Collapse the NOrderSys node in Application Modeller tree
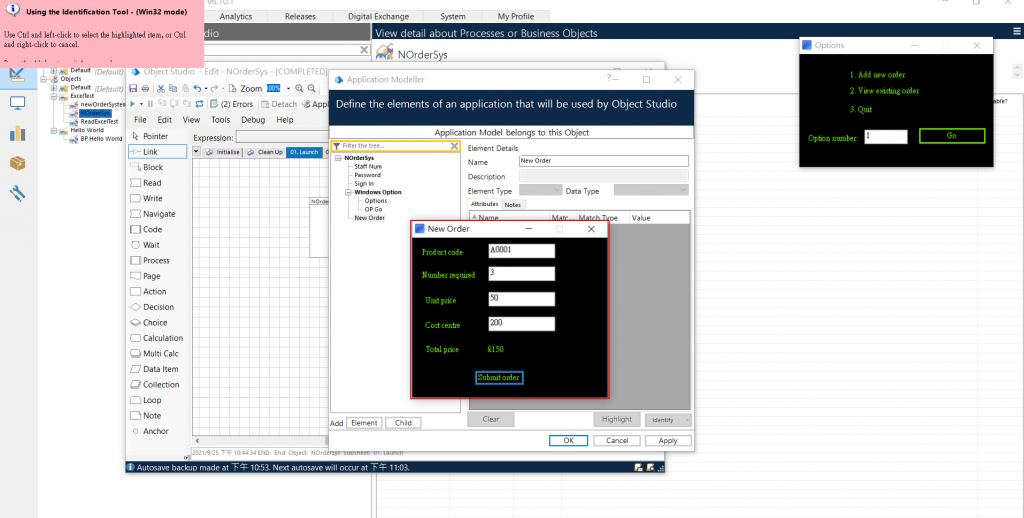 (338, 158)
